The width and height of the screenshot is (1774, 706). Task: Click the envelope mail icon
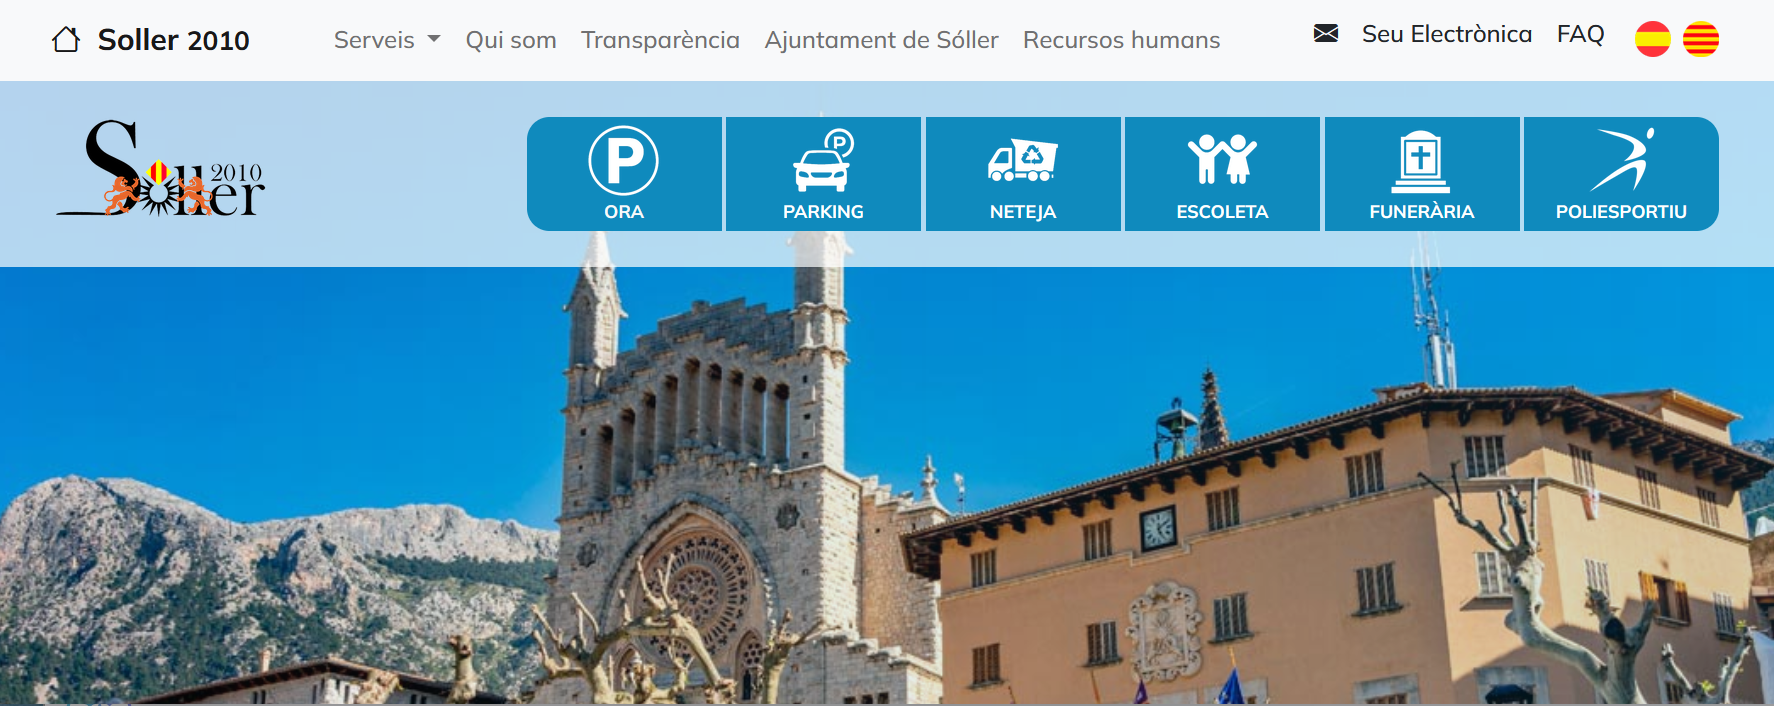(x=1326, y=34)
